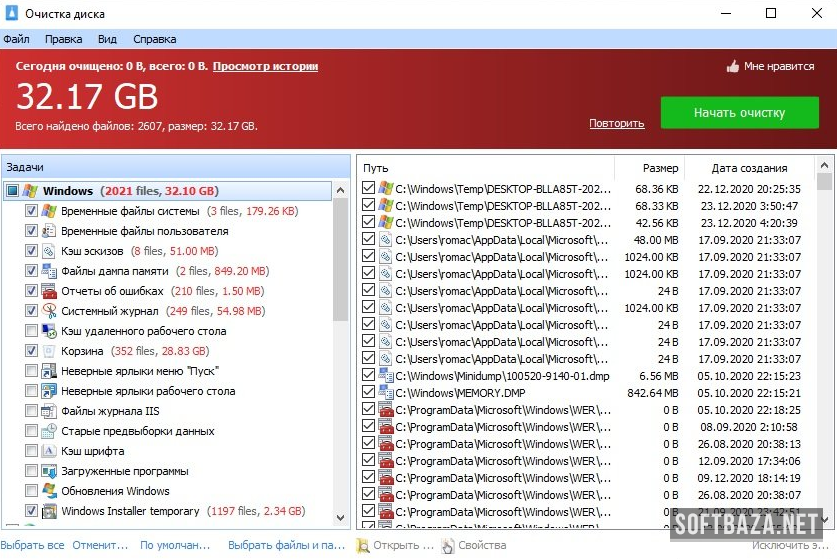Open the Правка menu

point(63,39)
